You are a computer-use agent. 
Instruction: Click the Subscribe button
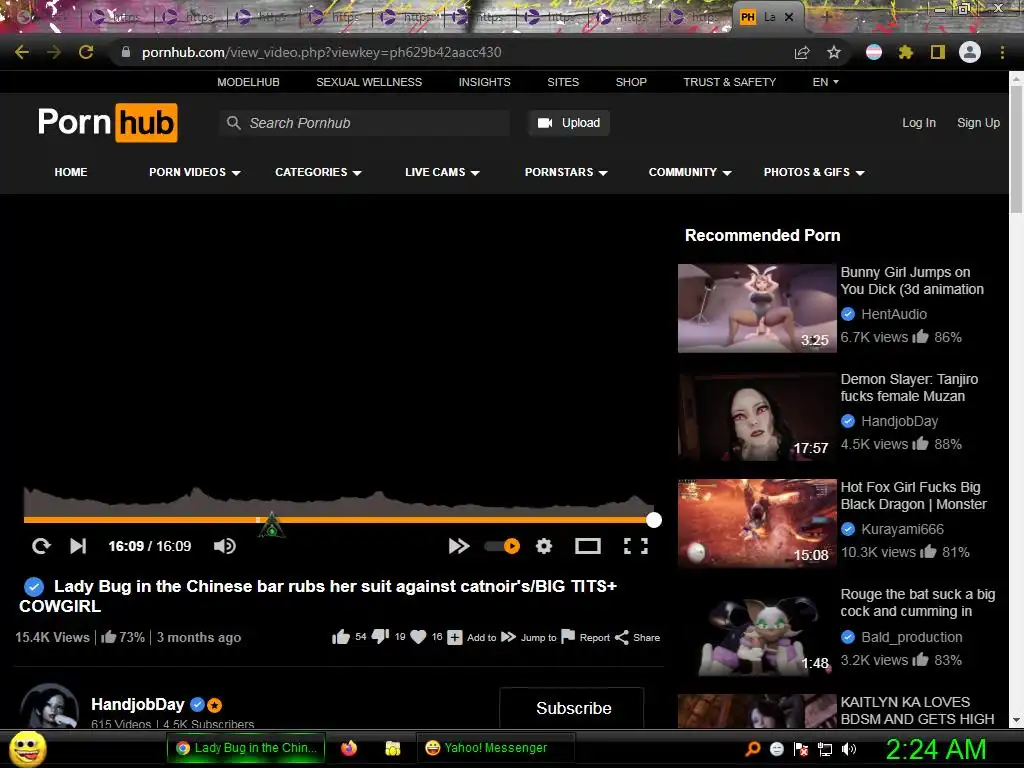(x=573, y=708)
